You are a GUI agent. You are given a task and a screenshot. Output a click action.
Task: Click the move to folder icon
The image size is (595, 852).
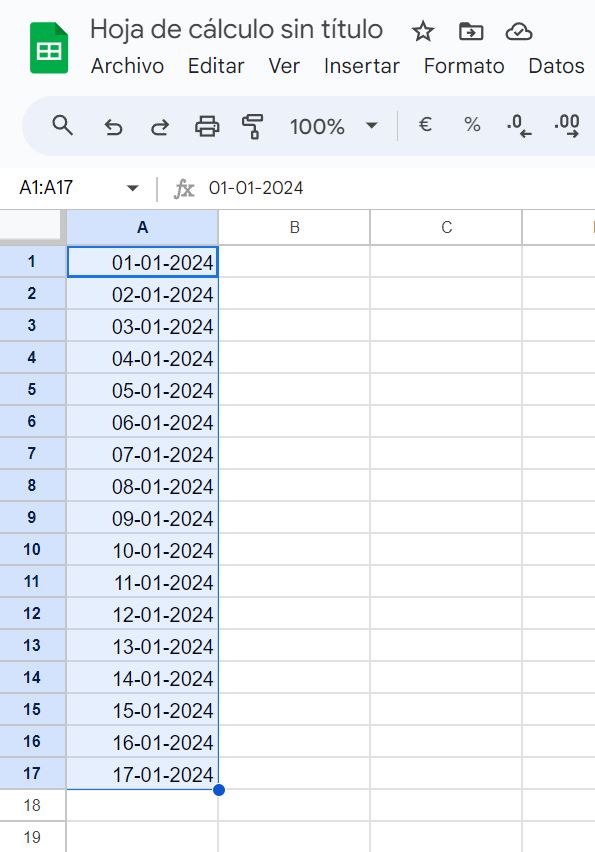click(471, 32)
